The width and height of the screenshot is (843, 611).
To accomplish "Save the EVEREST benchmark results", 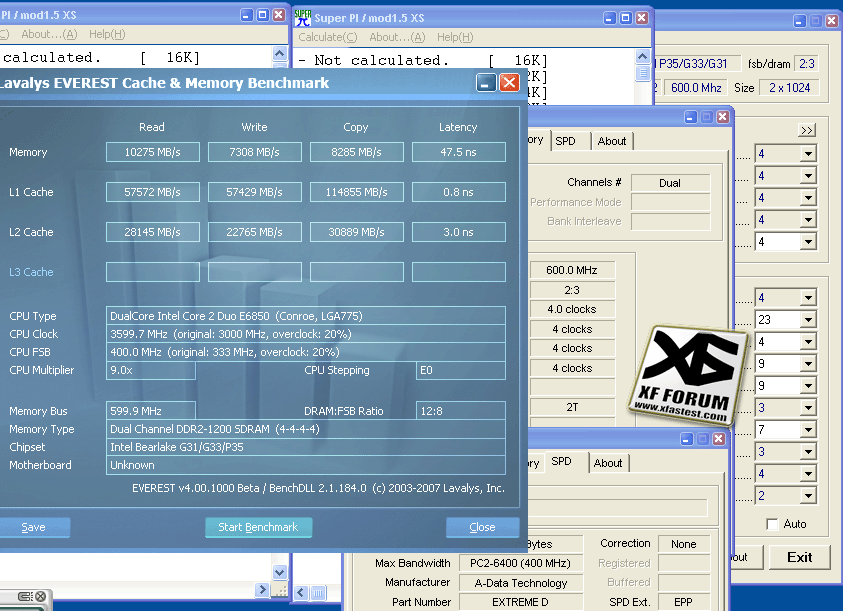I will (35, 527).
